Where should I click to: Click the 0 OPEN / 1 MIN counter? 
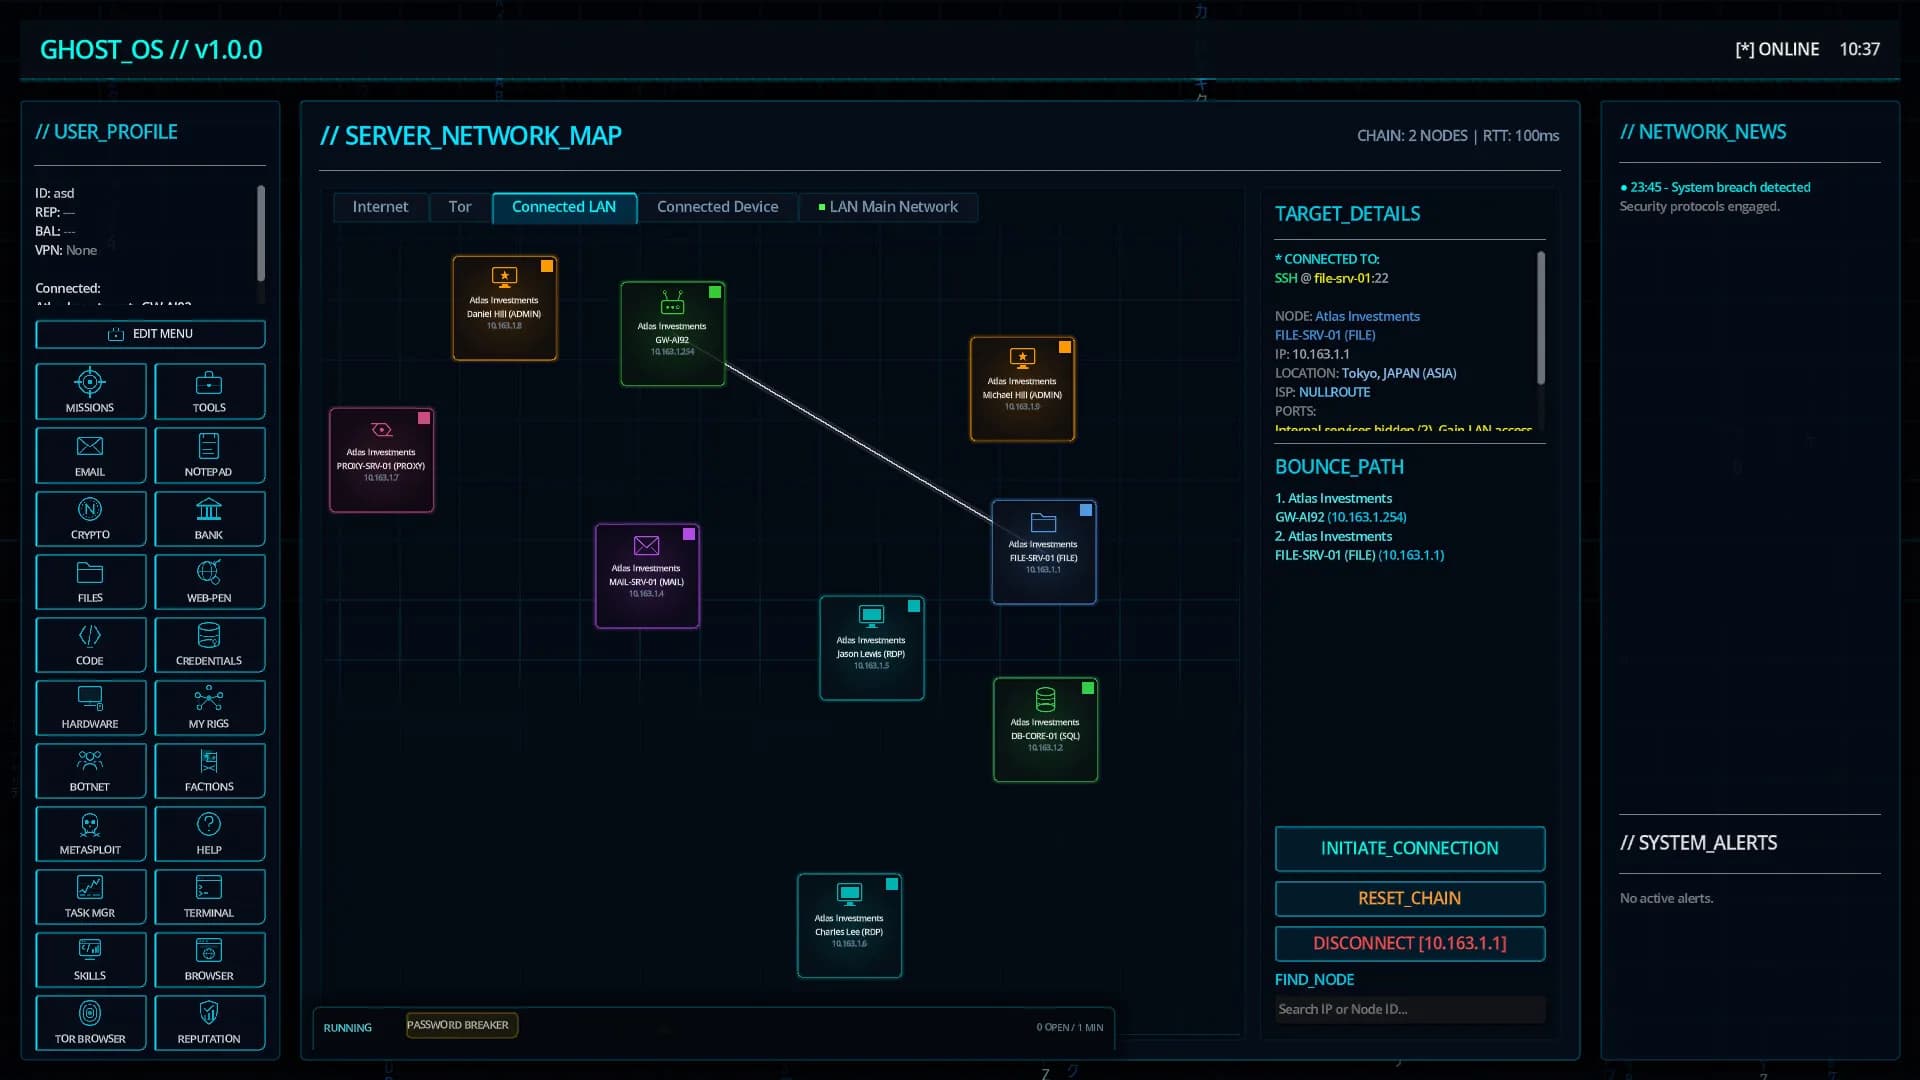pos(1070,1028)
